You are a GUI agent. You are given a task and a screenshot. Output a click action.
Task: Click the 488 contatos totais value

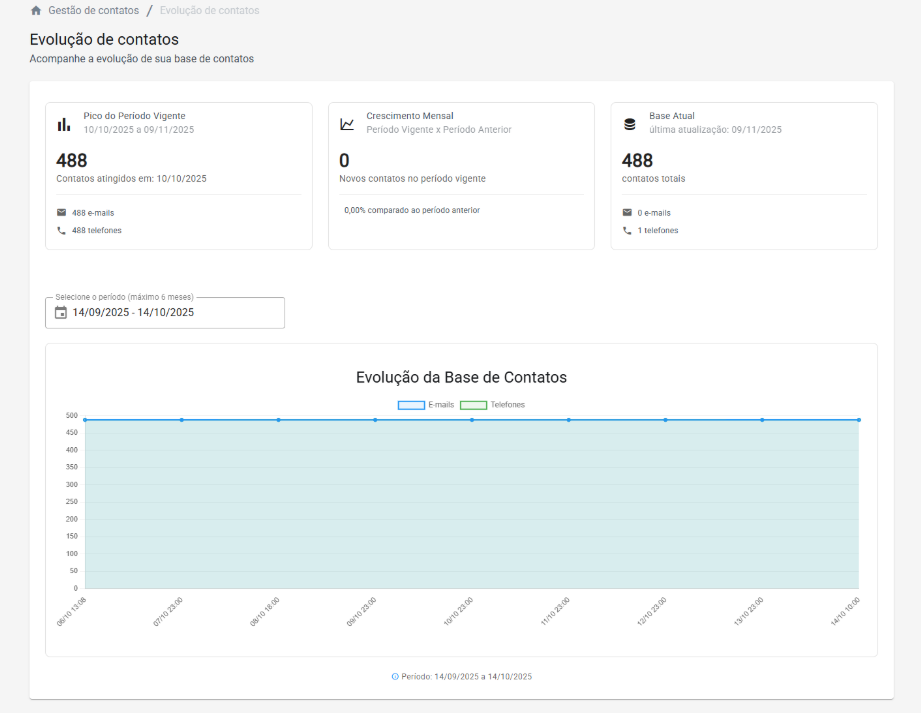tap(637, 160)
